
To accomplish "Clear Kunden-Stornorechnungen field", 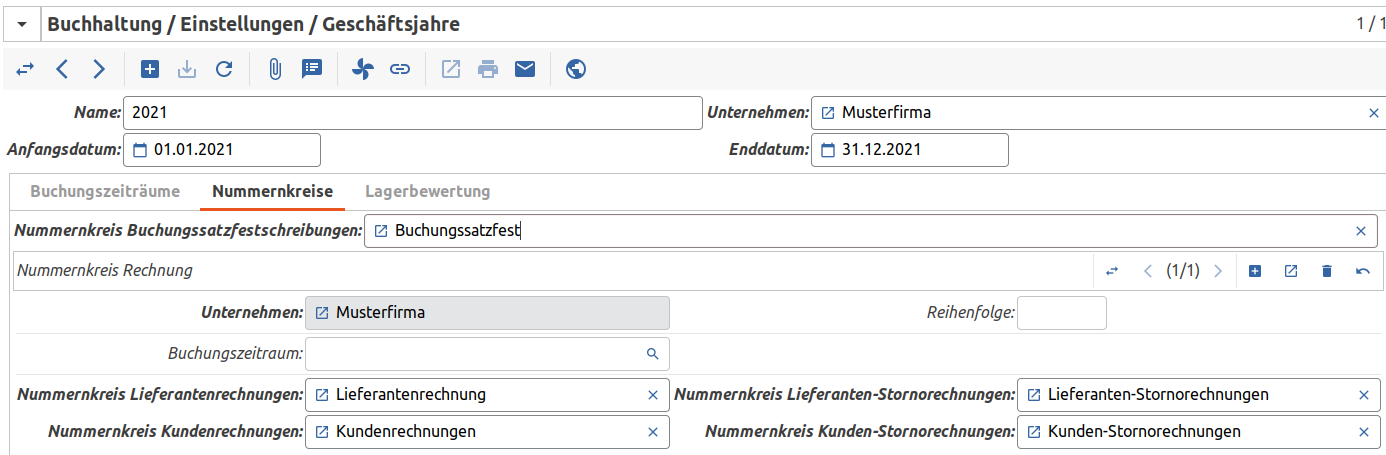I will point(1364,432).
